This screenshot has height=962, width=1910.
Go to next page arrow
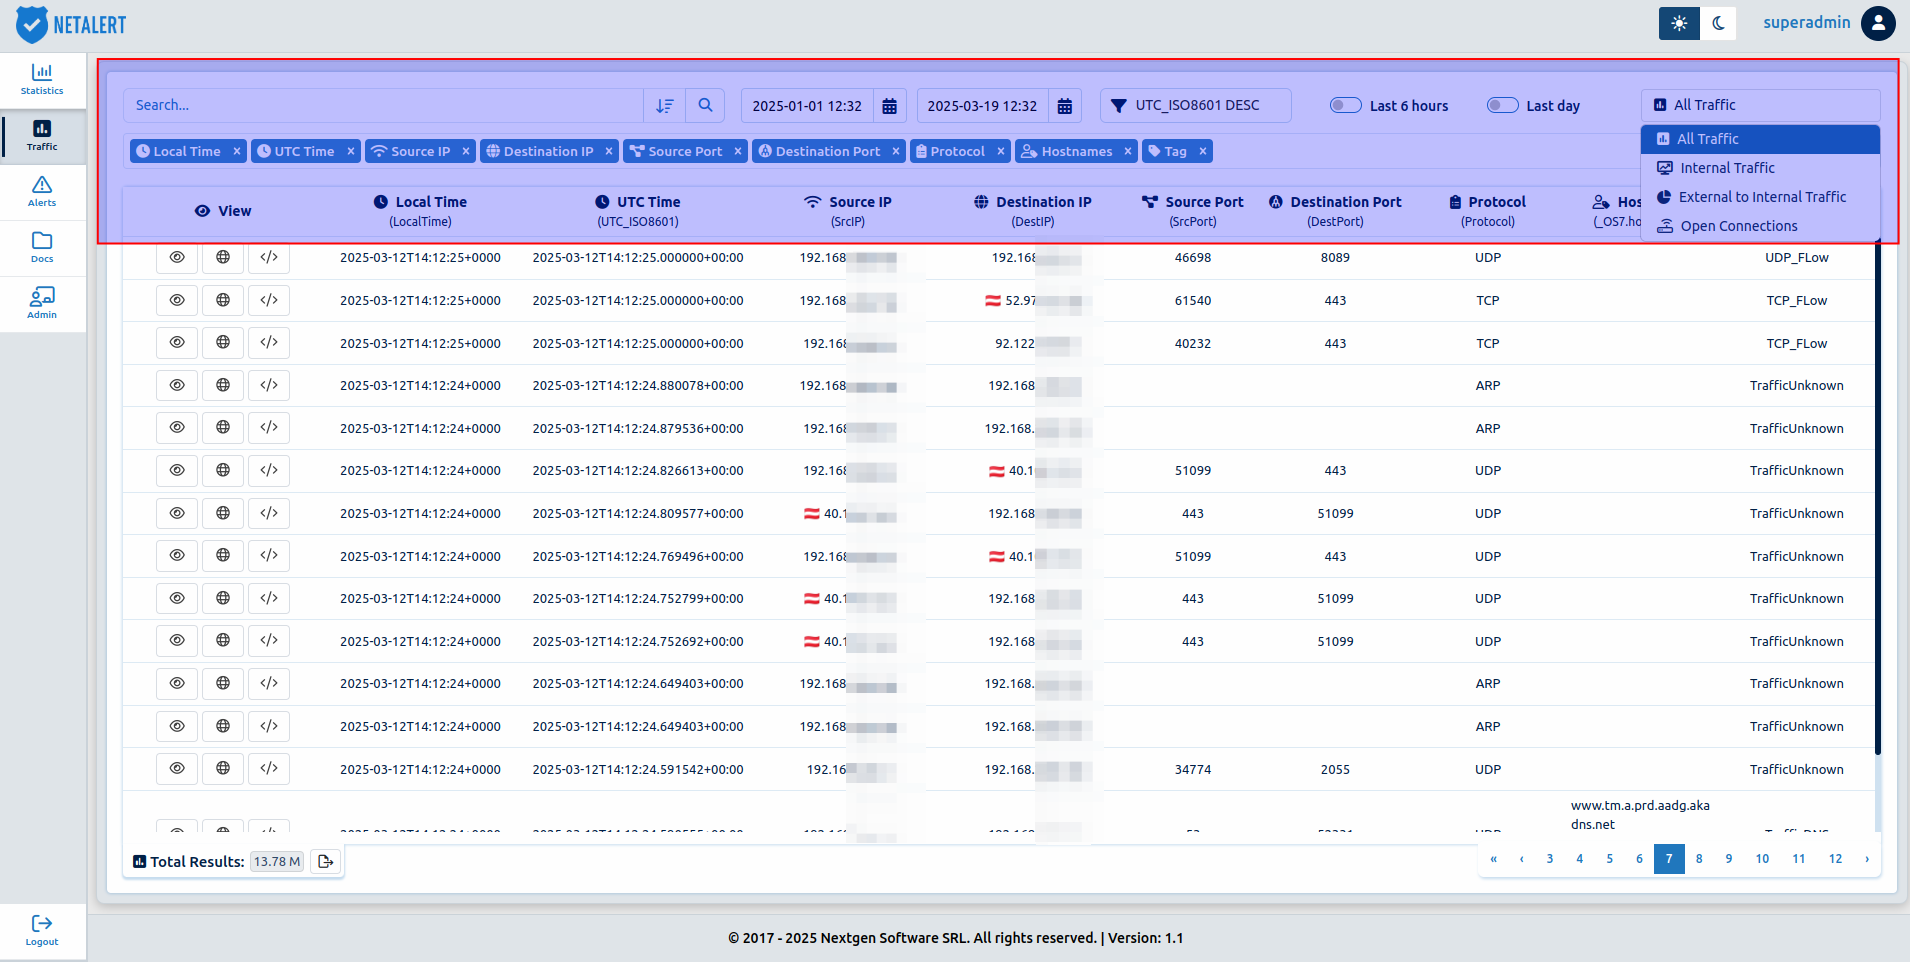point(1867,859)
